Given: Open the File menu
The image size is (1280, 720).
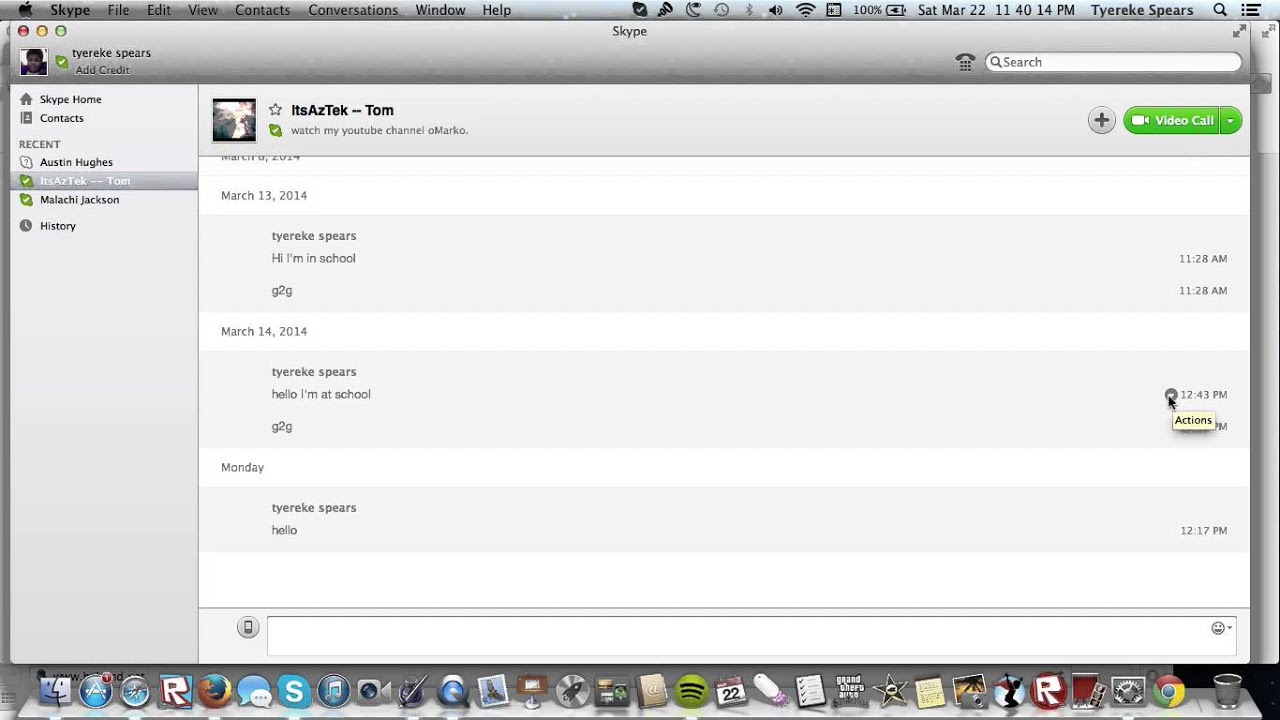Looking at the screenshot, I should [x=118, y=10].
